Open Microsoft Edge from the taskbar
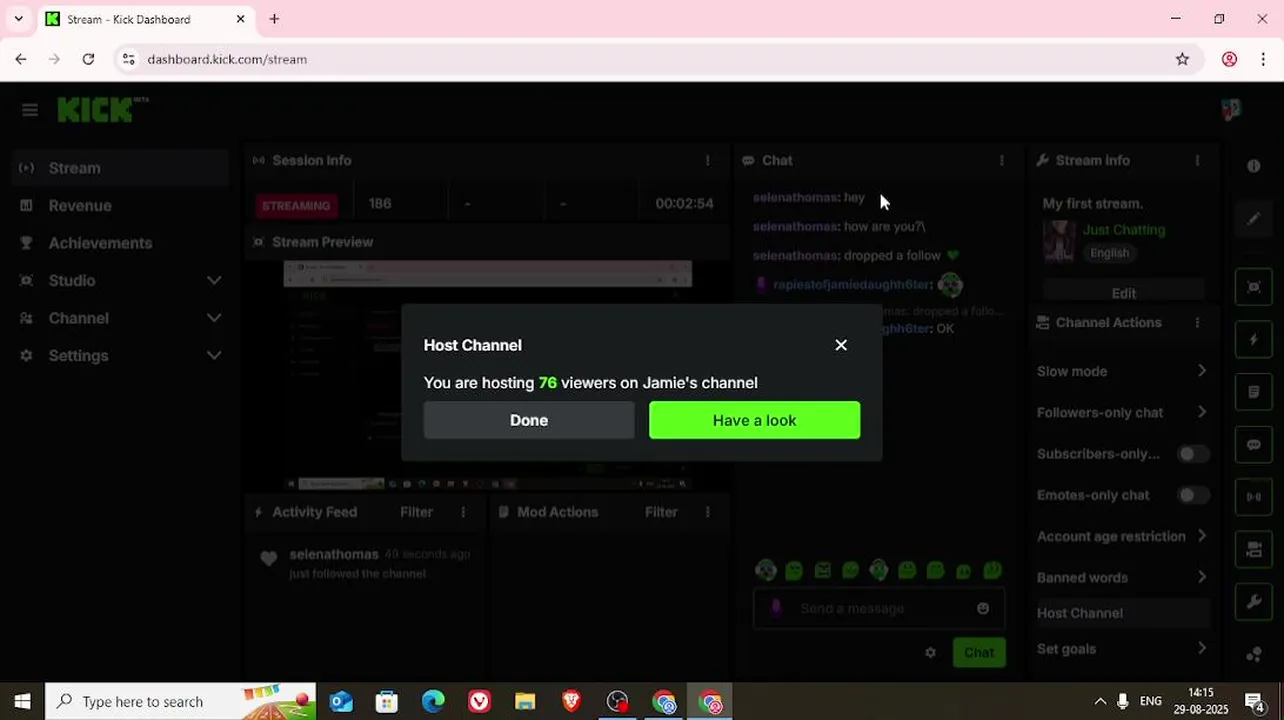 click(x=433, y=702)
